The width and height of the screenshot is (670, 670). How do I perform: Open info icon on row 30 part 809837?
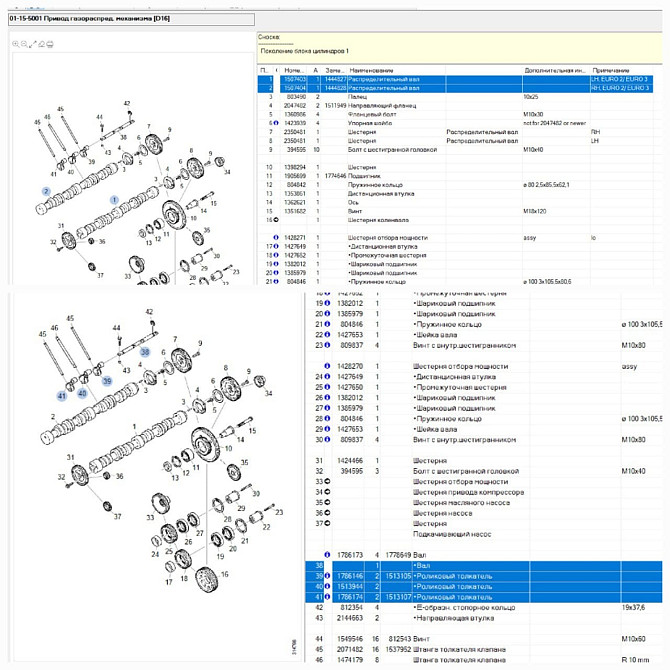point(327,440)
